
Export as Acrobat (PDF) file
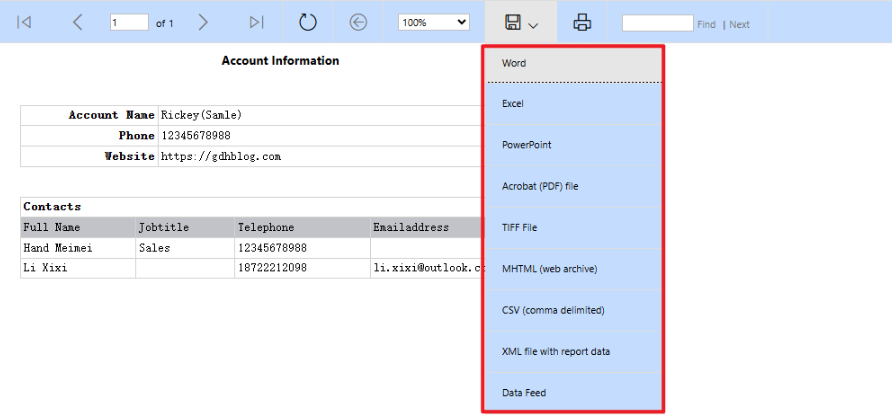(x=573, y=187)
